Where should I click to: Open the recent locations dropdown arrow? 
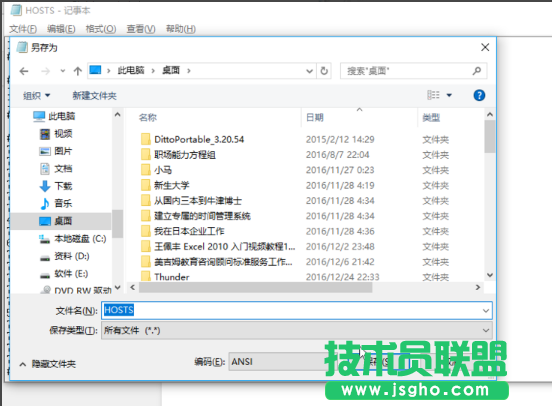pos(63,71)
